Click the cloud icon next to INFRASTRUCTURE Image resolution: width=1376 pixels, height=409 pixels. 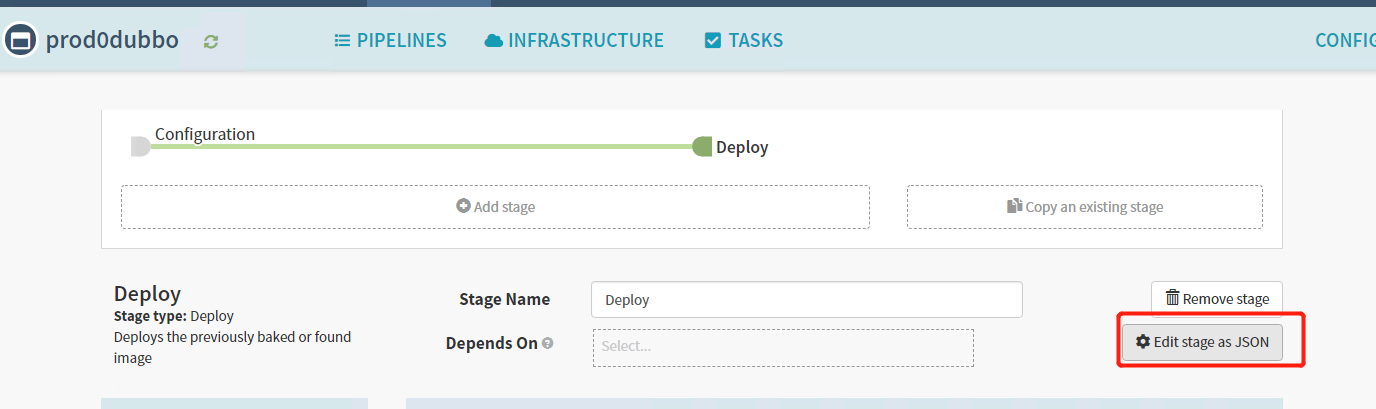(x=493, y=41)
